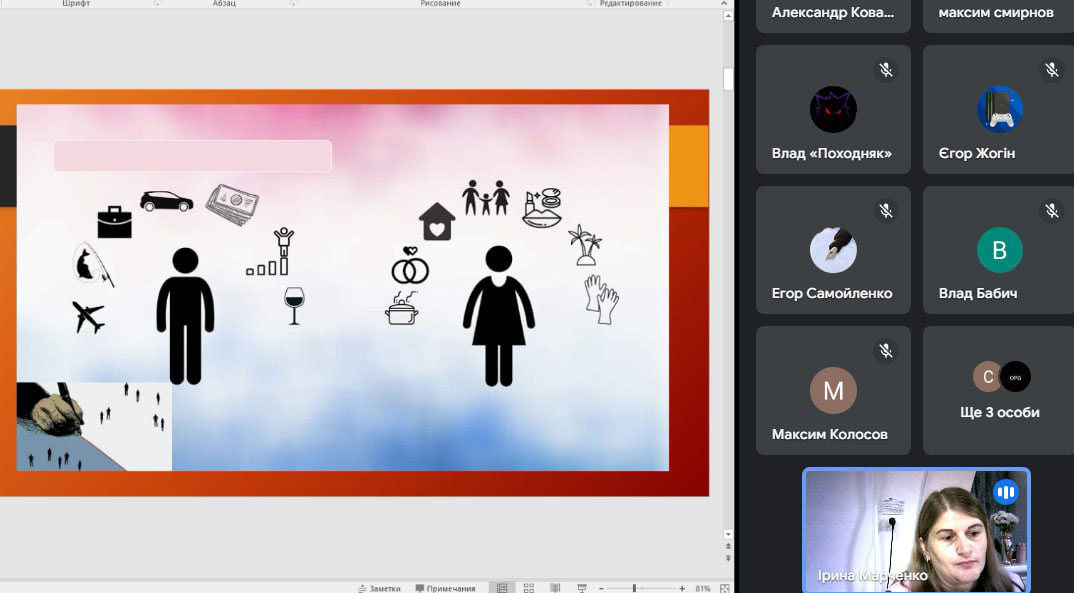The height and width of the screenshot is (593, 1074).
Task: Click the vertical scrollbar thumb
Action: pyautogui.click(x=728, y=79)
